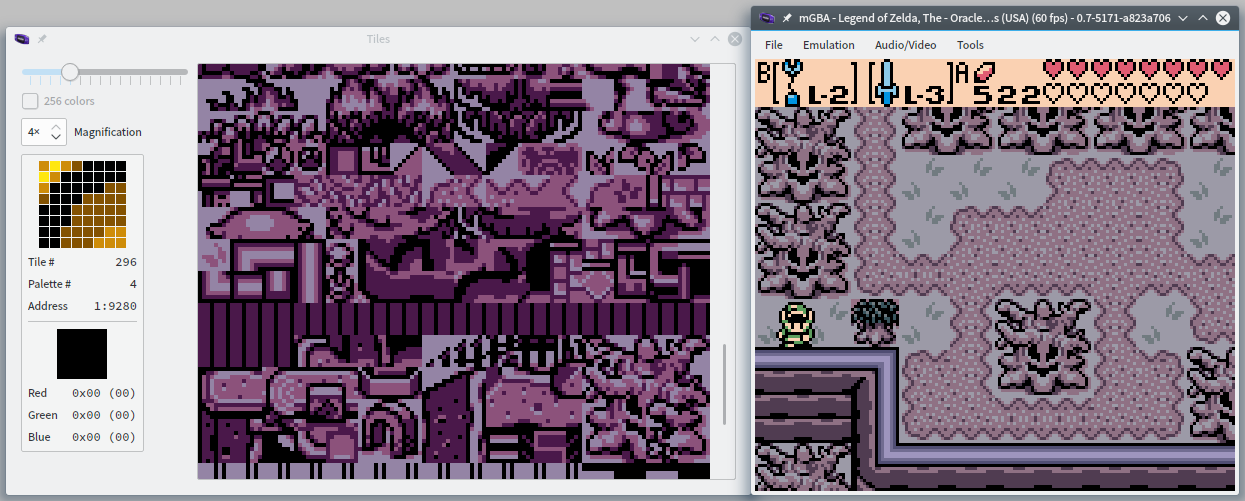Image resolution: width=1245 pixels, height=501 pixels.
Task: Open the Audio/Video menu
Action: [905, 45]
